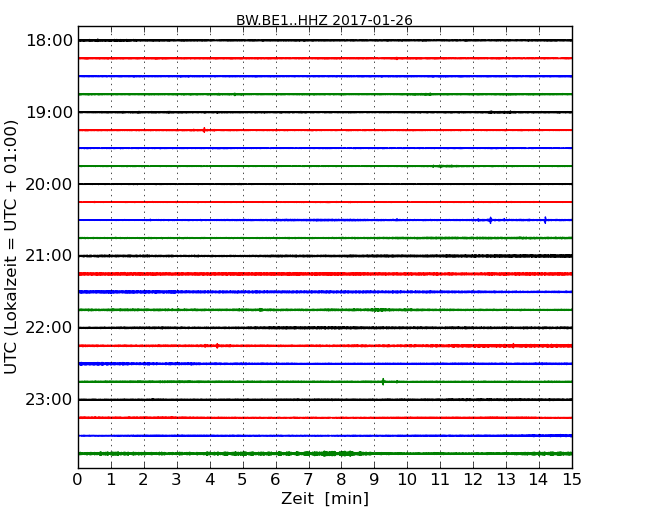Click x-axis tick label 8
The image size is (650, 520).
click(341, 480)
